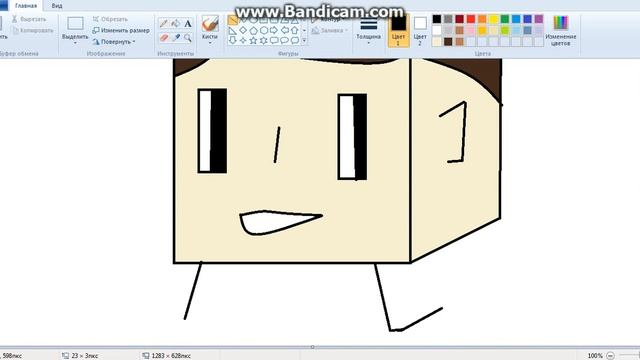Pick the dark red color swatch
The image size is (640, 360).
tap(460, 19)
